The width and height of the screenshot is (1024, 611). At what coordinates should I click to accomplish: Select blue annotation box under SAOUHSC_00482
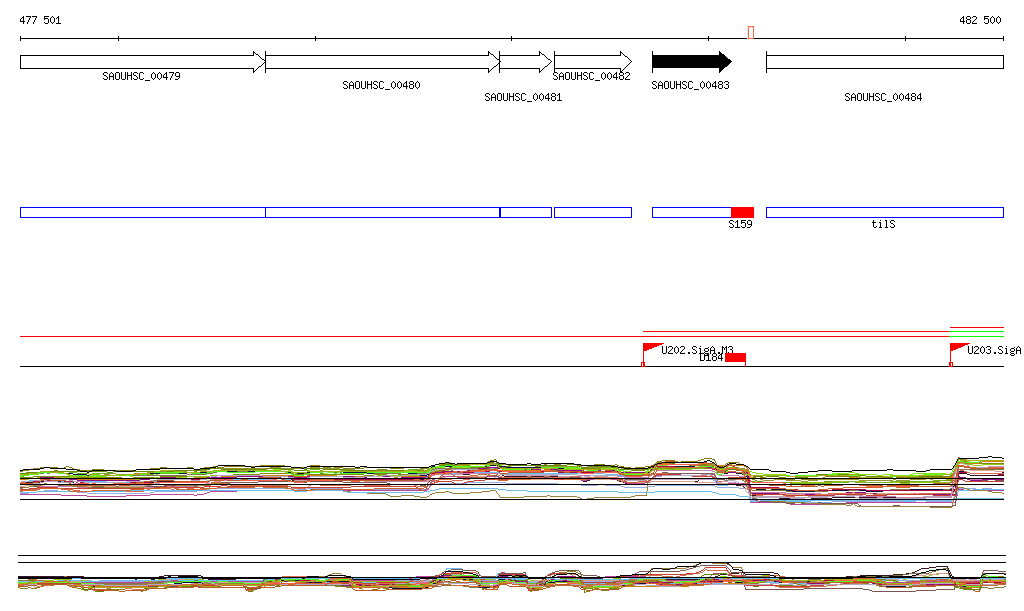592,212
